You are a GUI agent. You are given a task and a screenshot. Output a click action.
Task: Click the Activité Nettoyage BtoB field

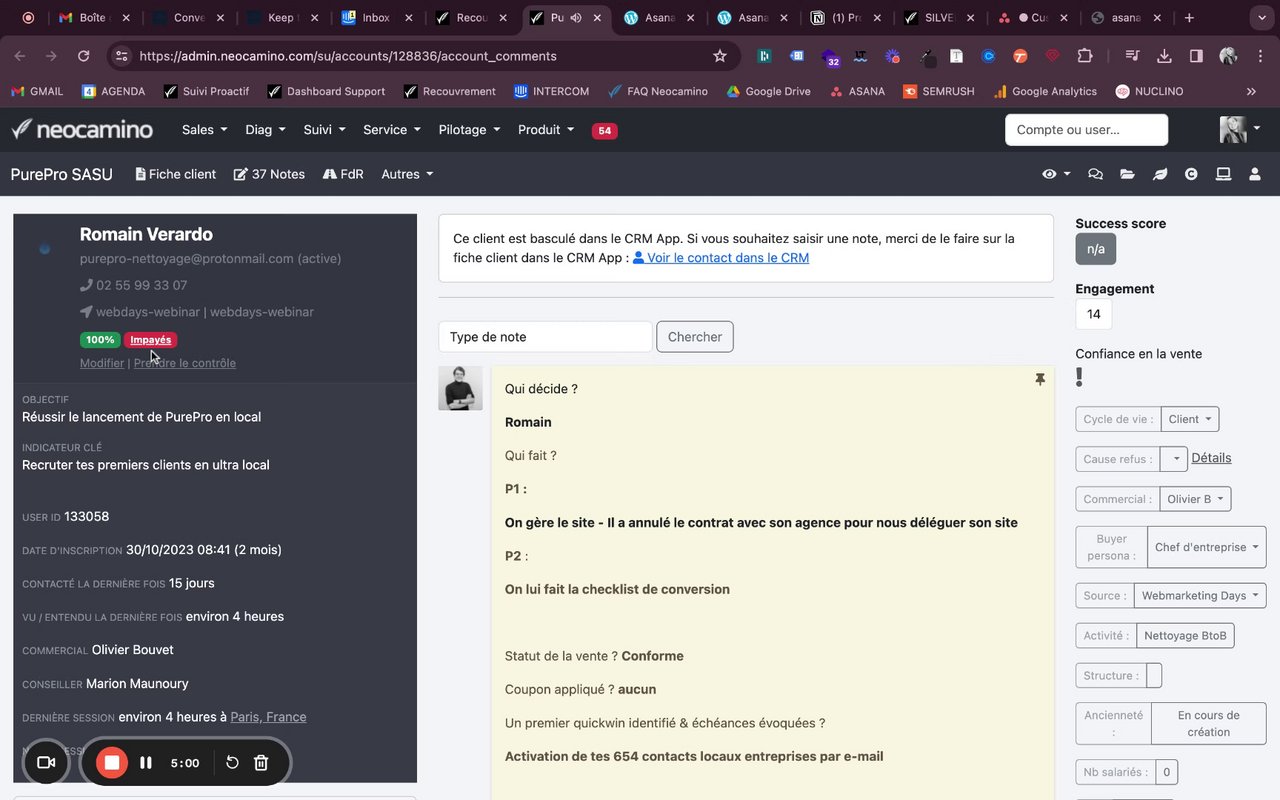pos(1185,635)
